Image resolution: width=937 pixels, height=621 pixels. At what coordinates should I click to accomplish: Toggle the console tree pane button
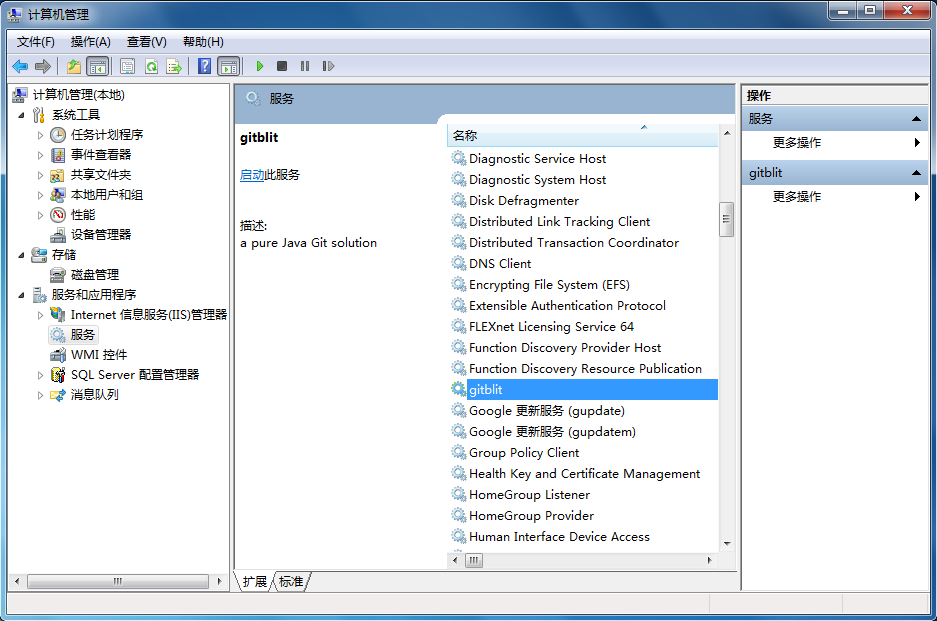tap(97, 66)
